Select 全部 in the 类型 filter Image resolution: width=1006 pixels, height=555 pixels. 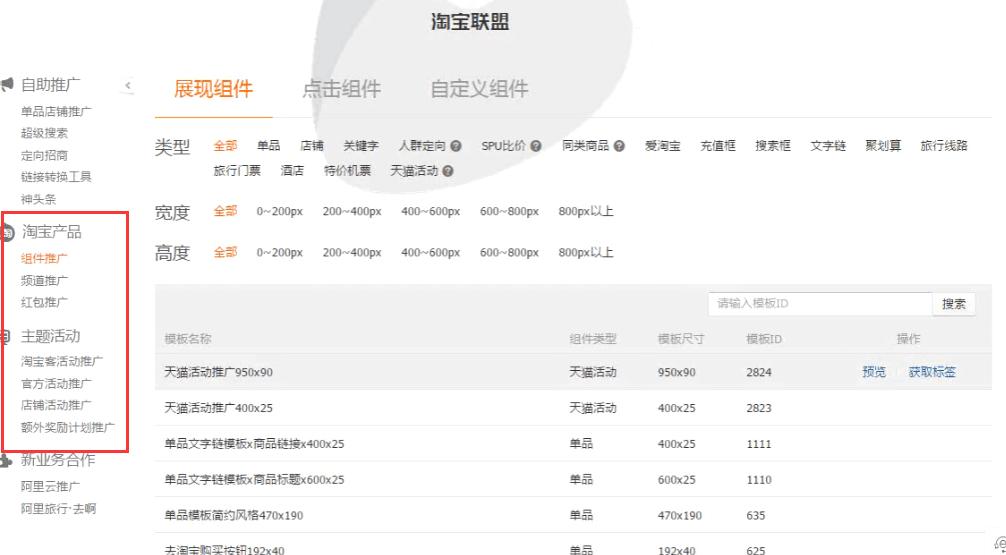pyautogui.click(x=225, y=146)
